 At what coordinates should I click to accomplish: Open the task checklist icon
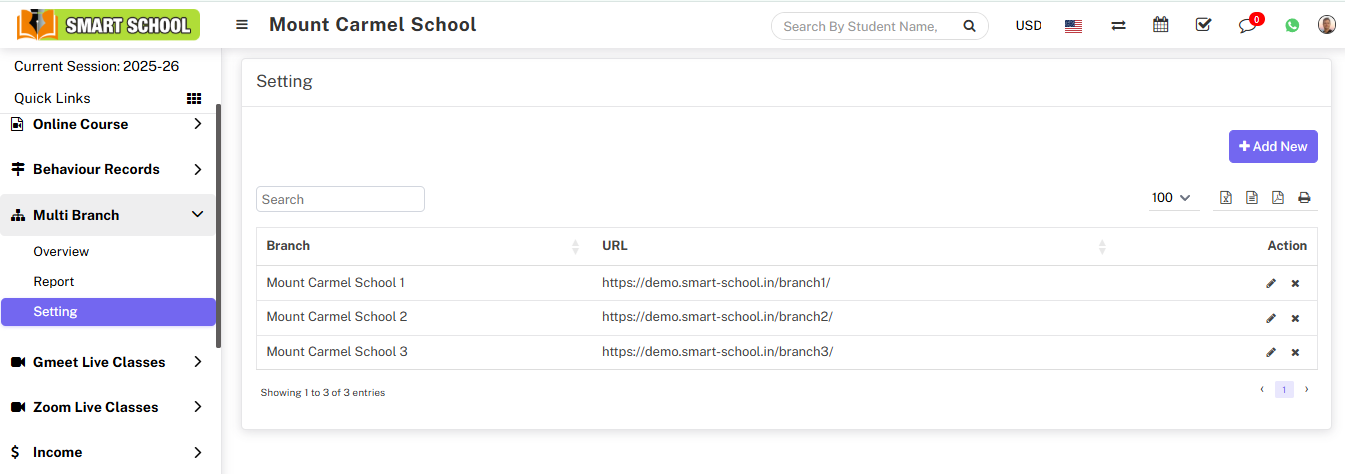(x=1203, y=26)
